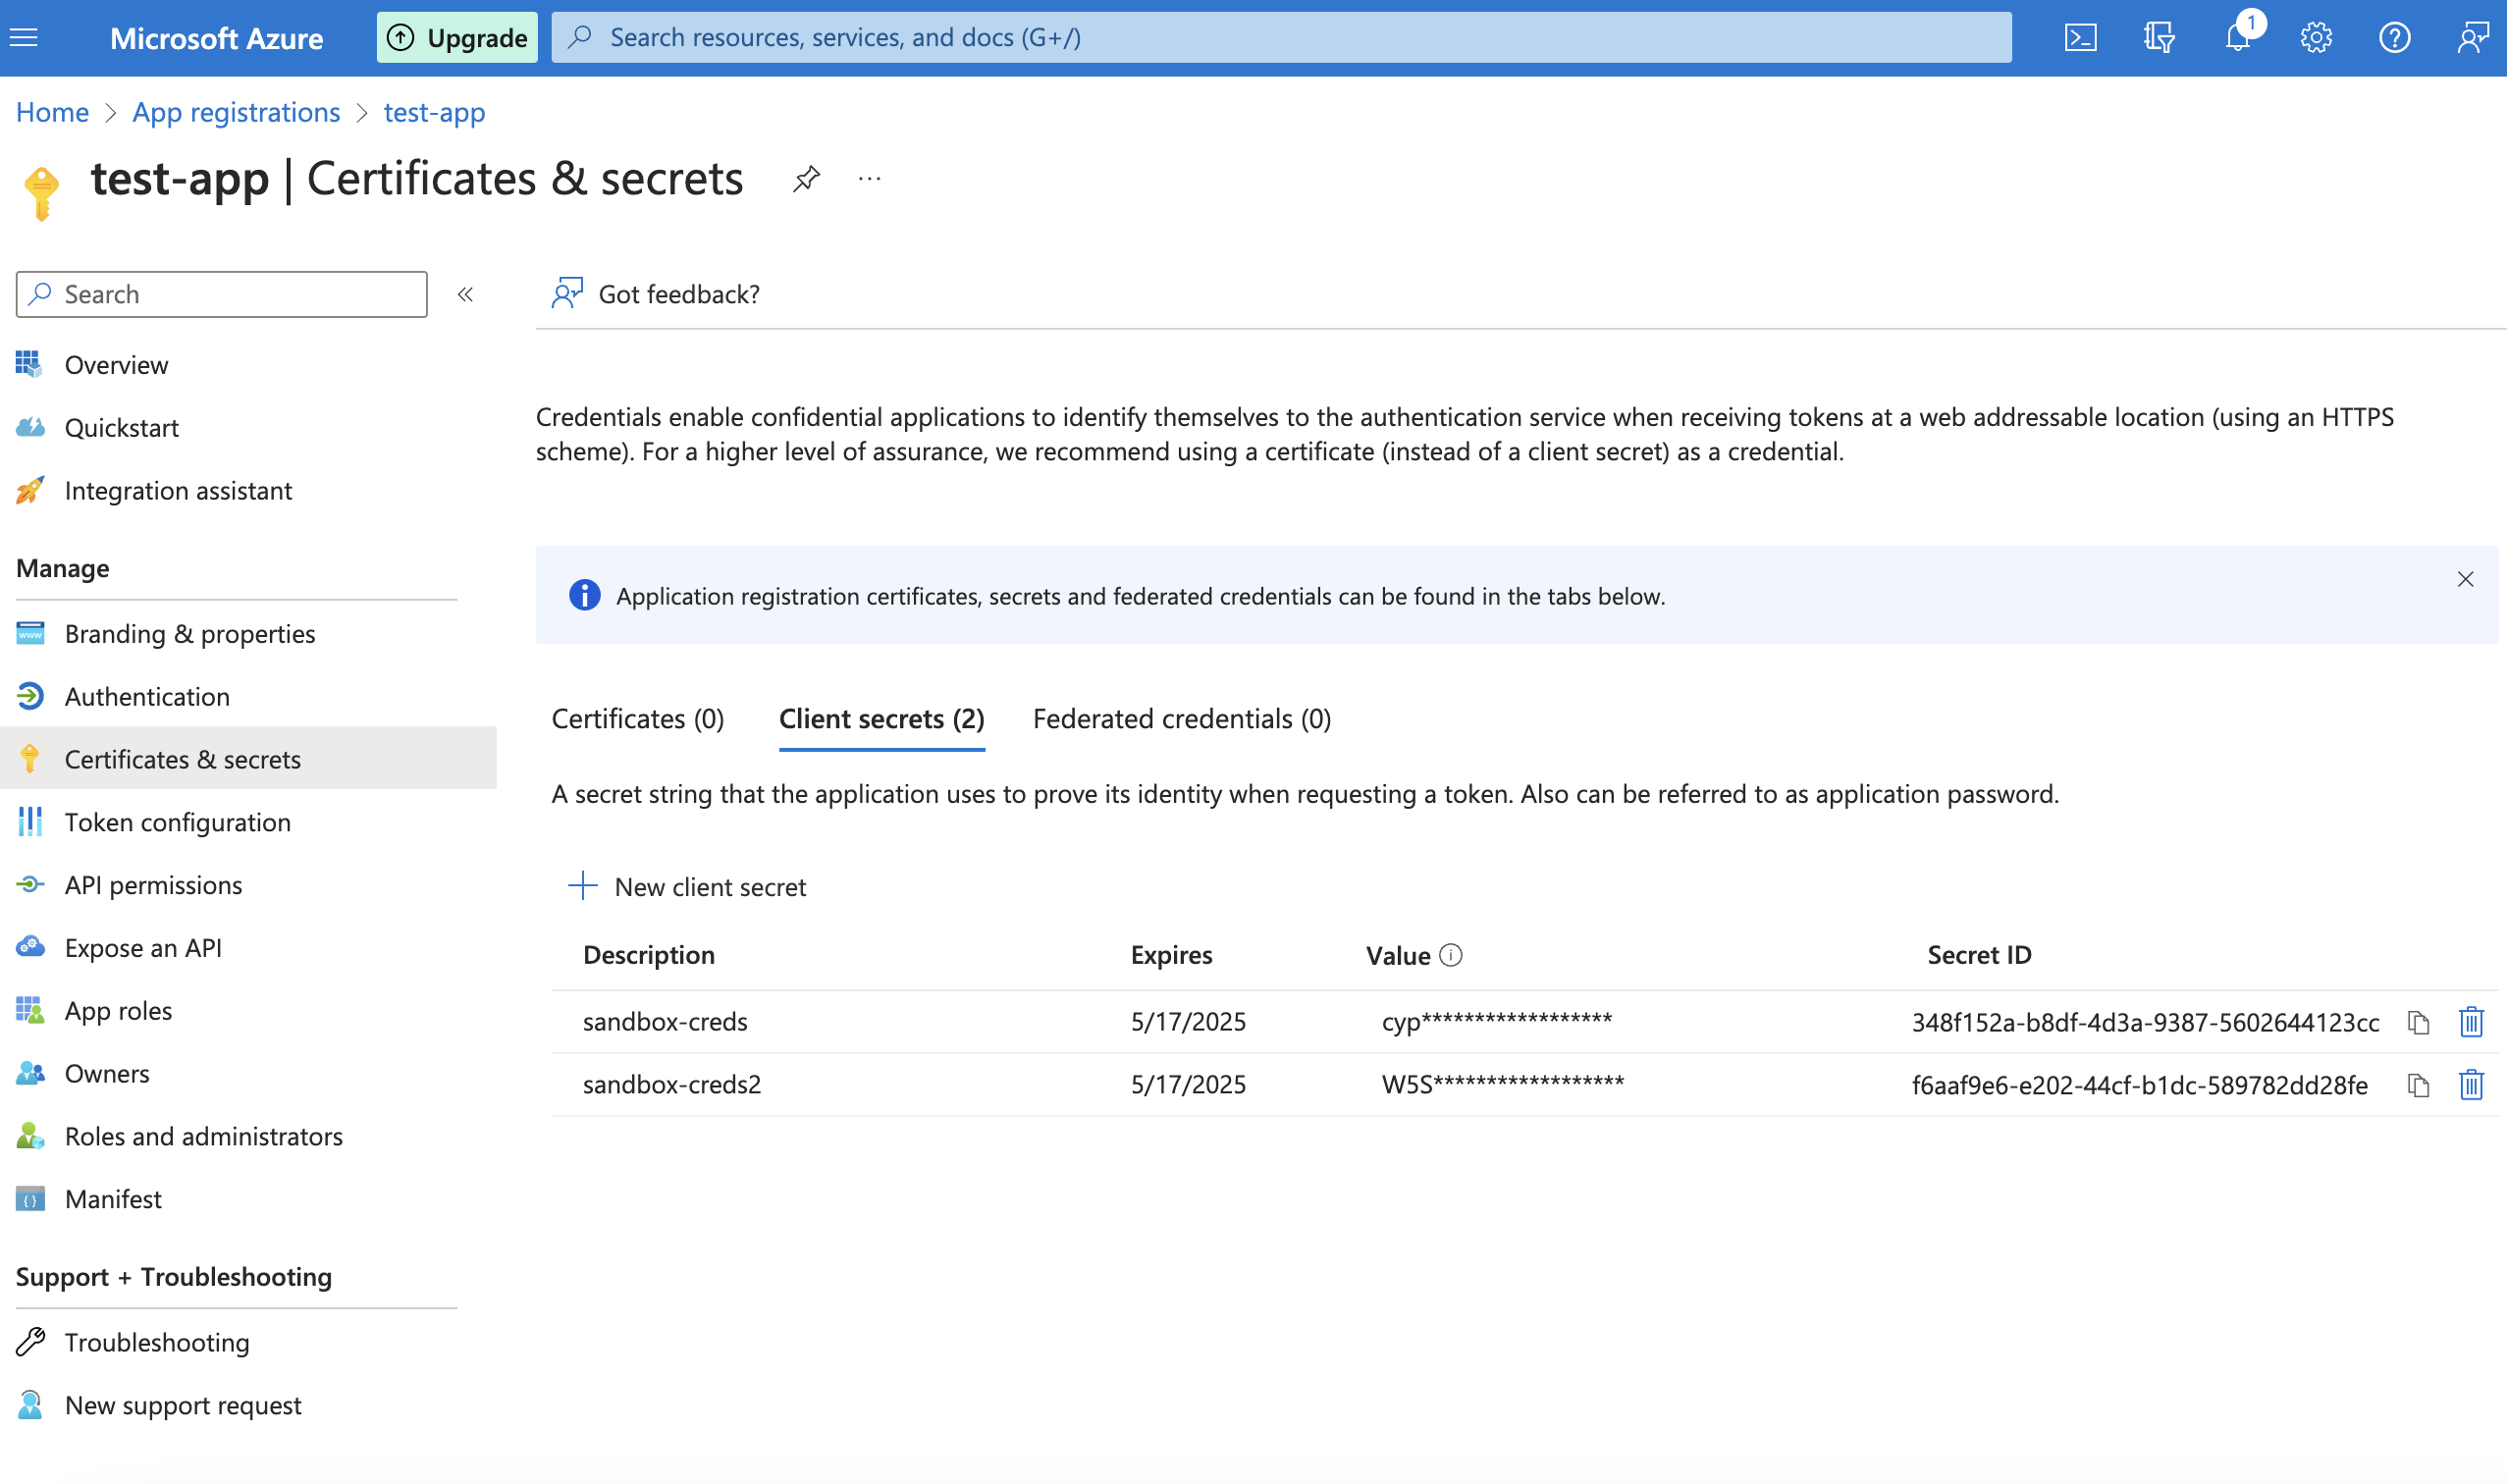This screenshot has height=1484, width=2507.
Task: Click the Help question mark icon
Action: click(x=2394, y=38)
